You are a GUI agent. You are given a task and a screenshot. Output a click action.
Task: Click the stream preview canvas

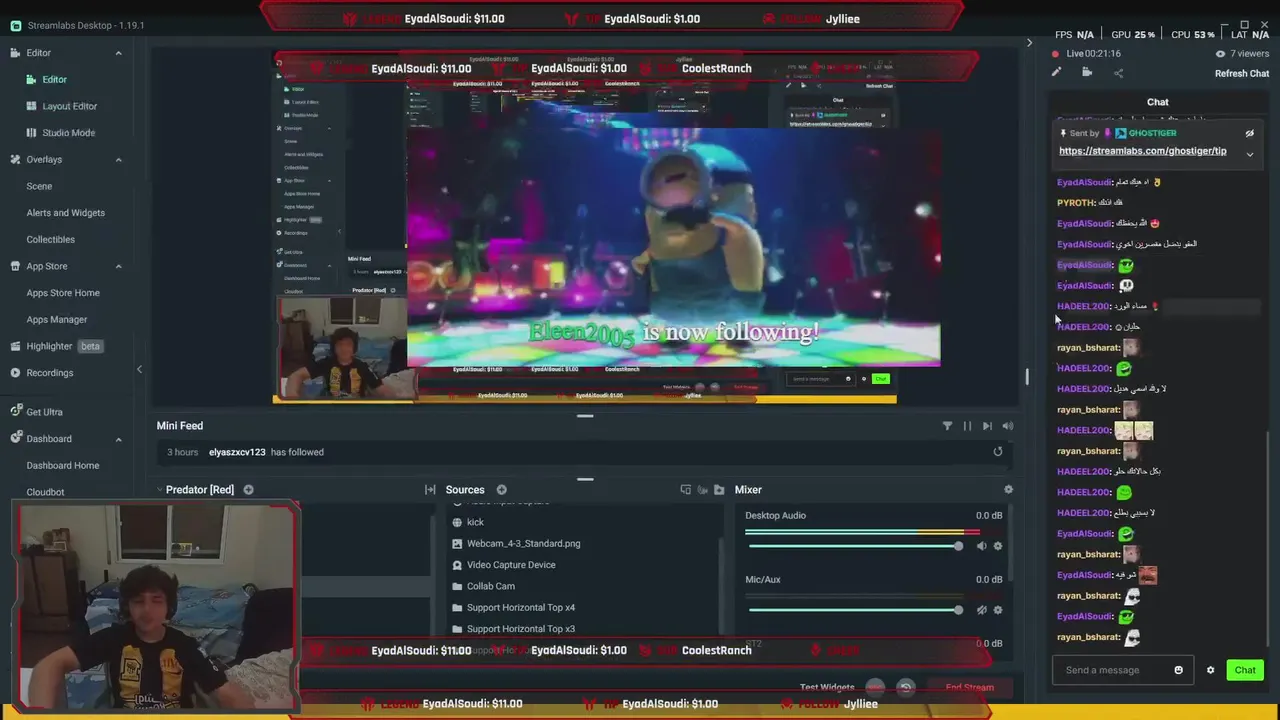point(585,229)
